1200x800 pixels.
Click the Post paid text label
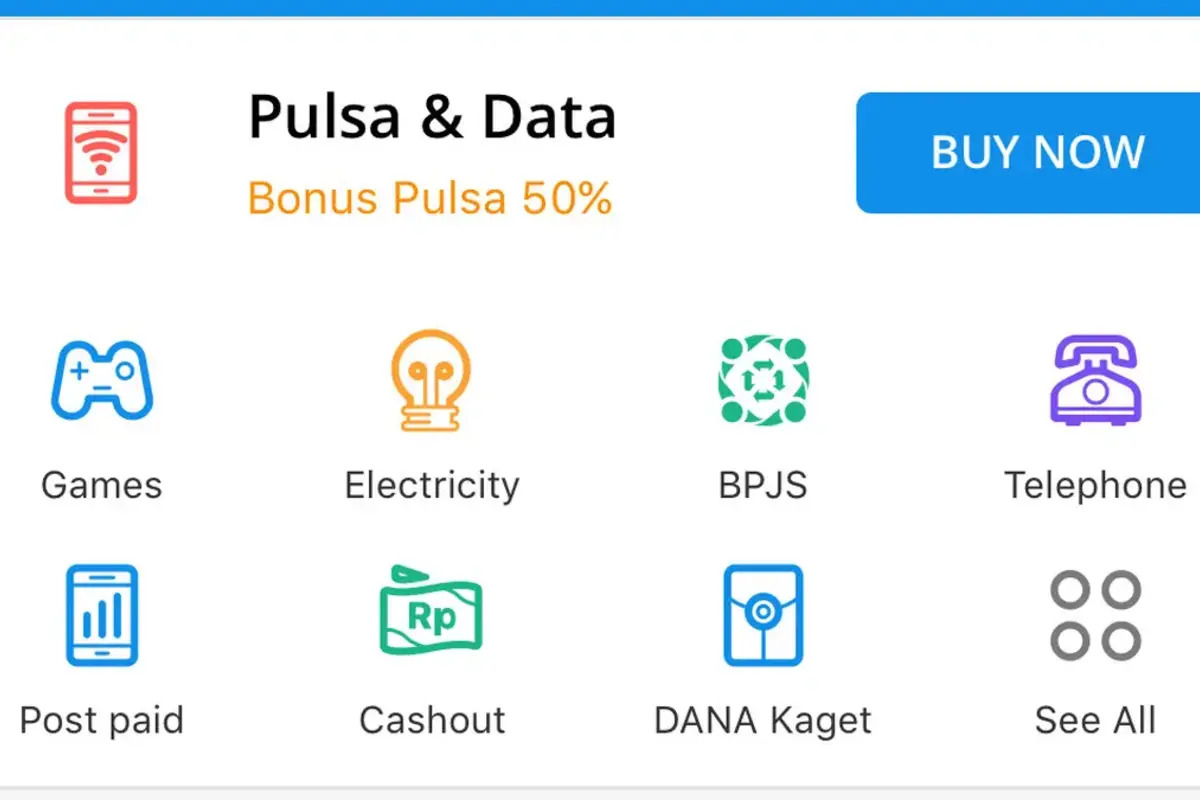point(102,720)
